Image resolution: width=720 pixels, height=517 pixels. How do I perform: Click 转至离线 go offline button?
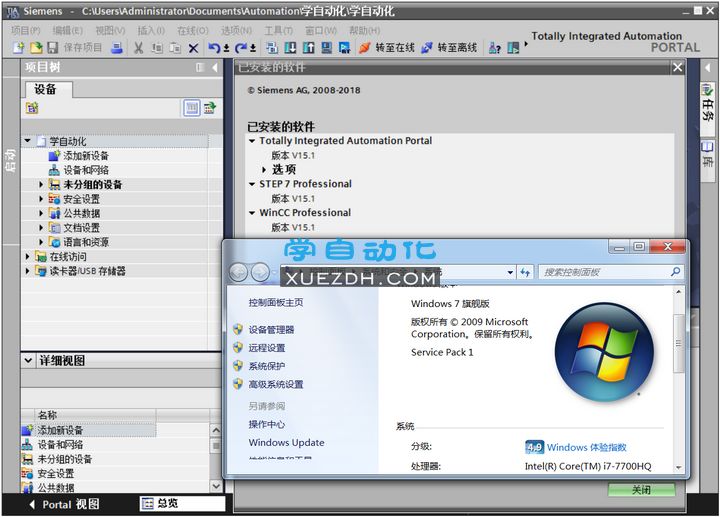tap(449, 47)
